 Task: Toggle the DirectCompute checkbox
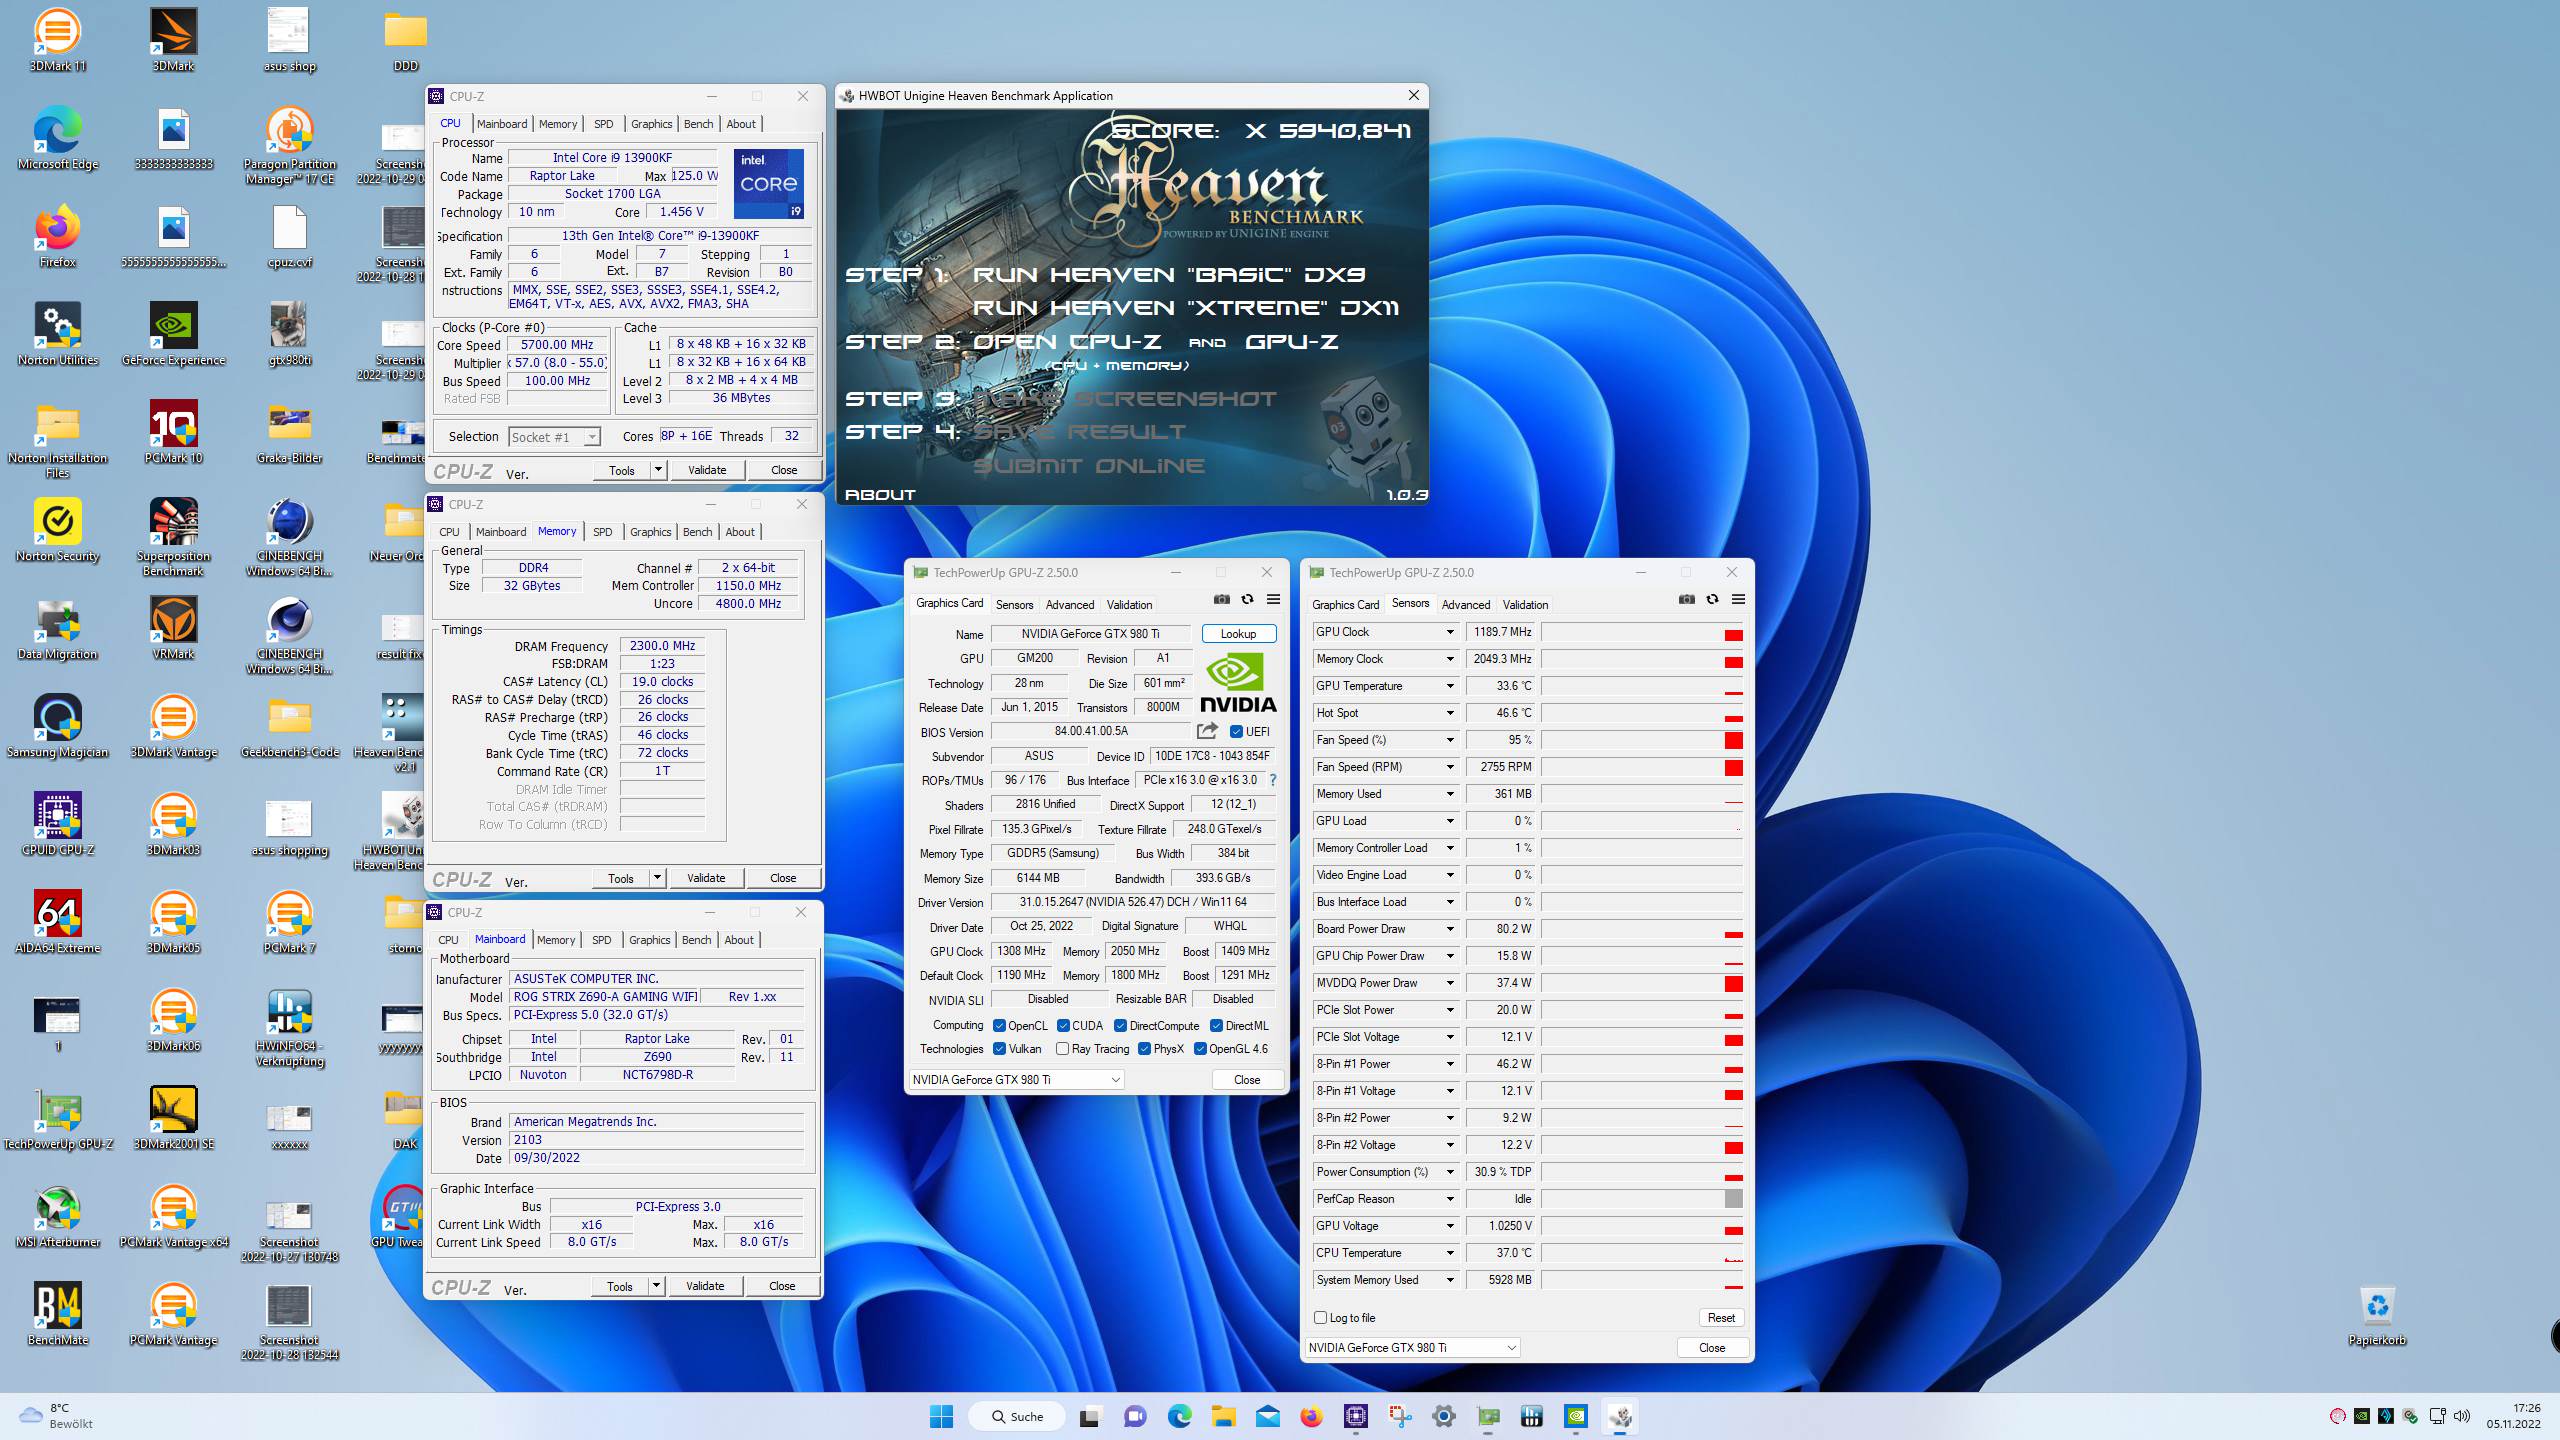[1120, 1025]
